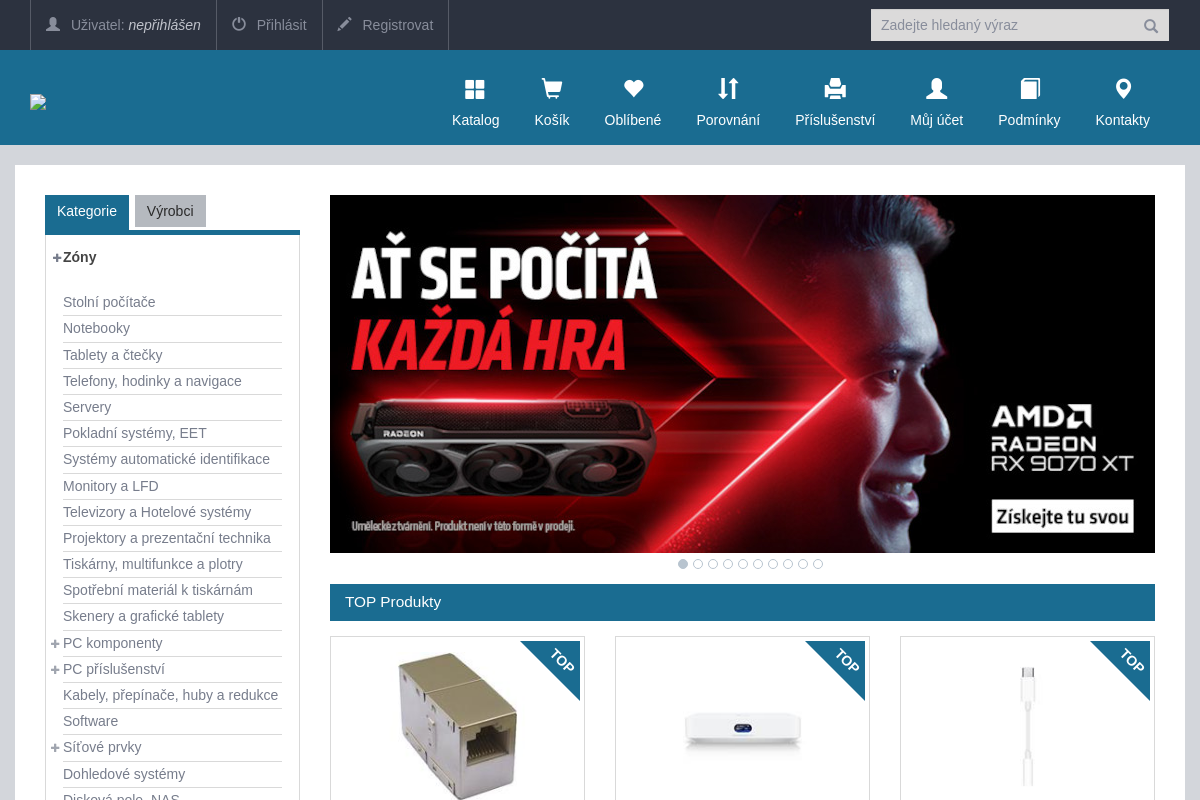
Task: Click Získejte tu svou banner button
Action: [x=1062, y=516]
